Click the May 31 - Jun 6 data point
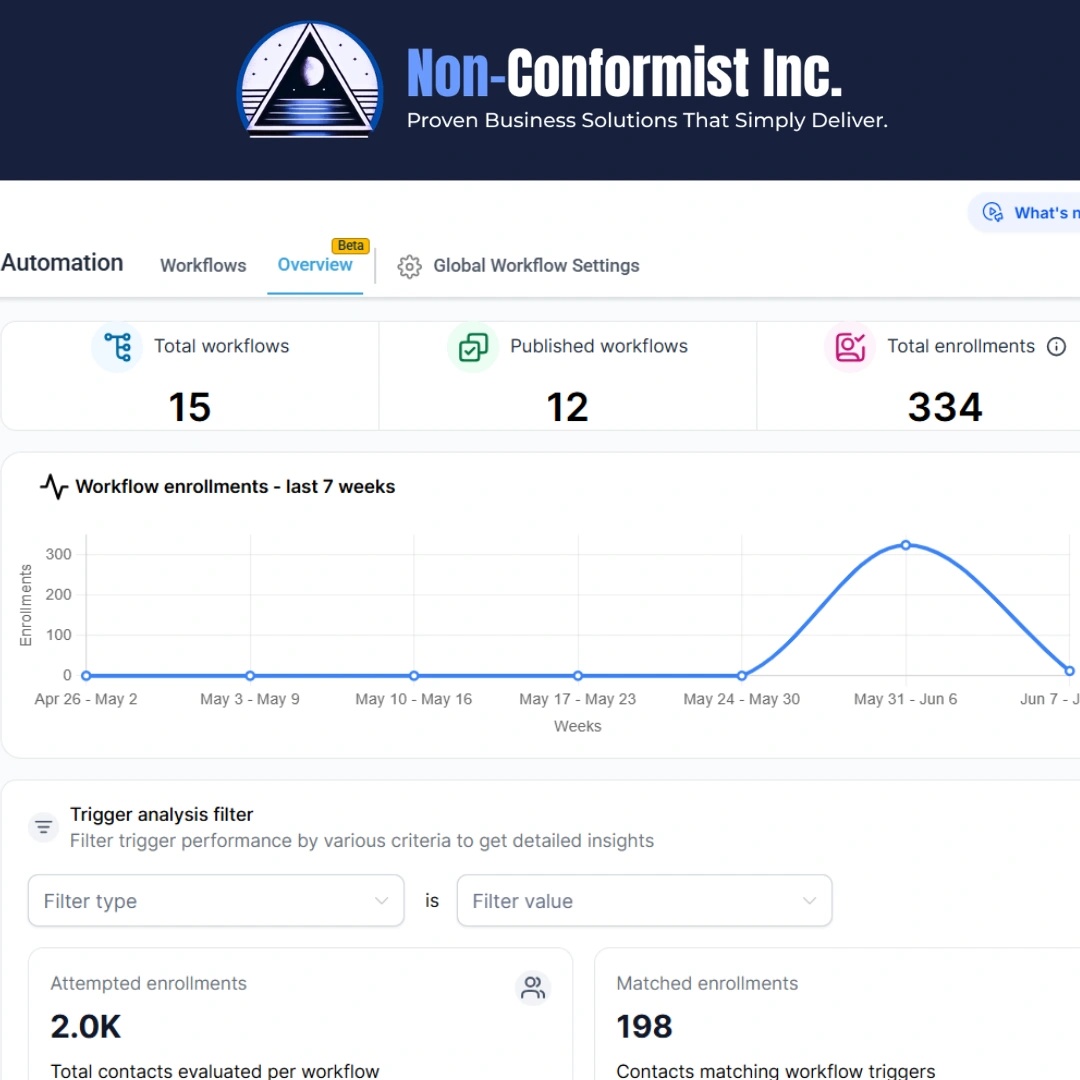Screen dimensions: 1080x1080 tap(906, 545)
